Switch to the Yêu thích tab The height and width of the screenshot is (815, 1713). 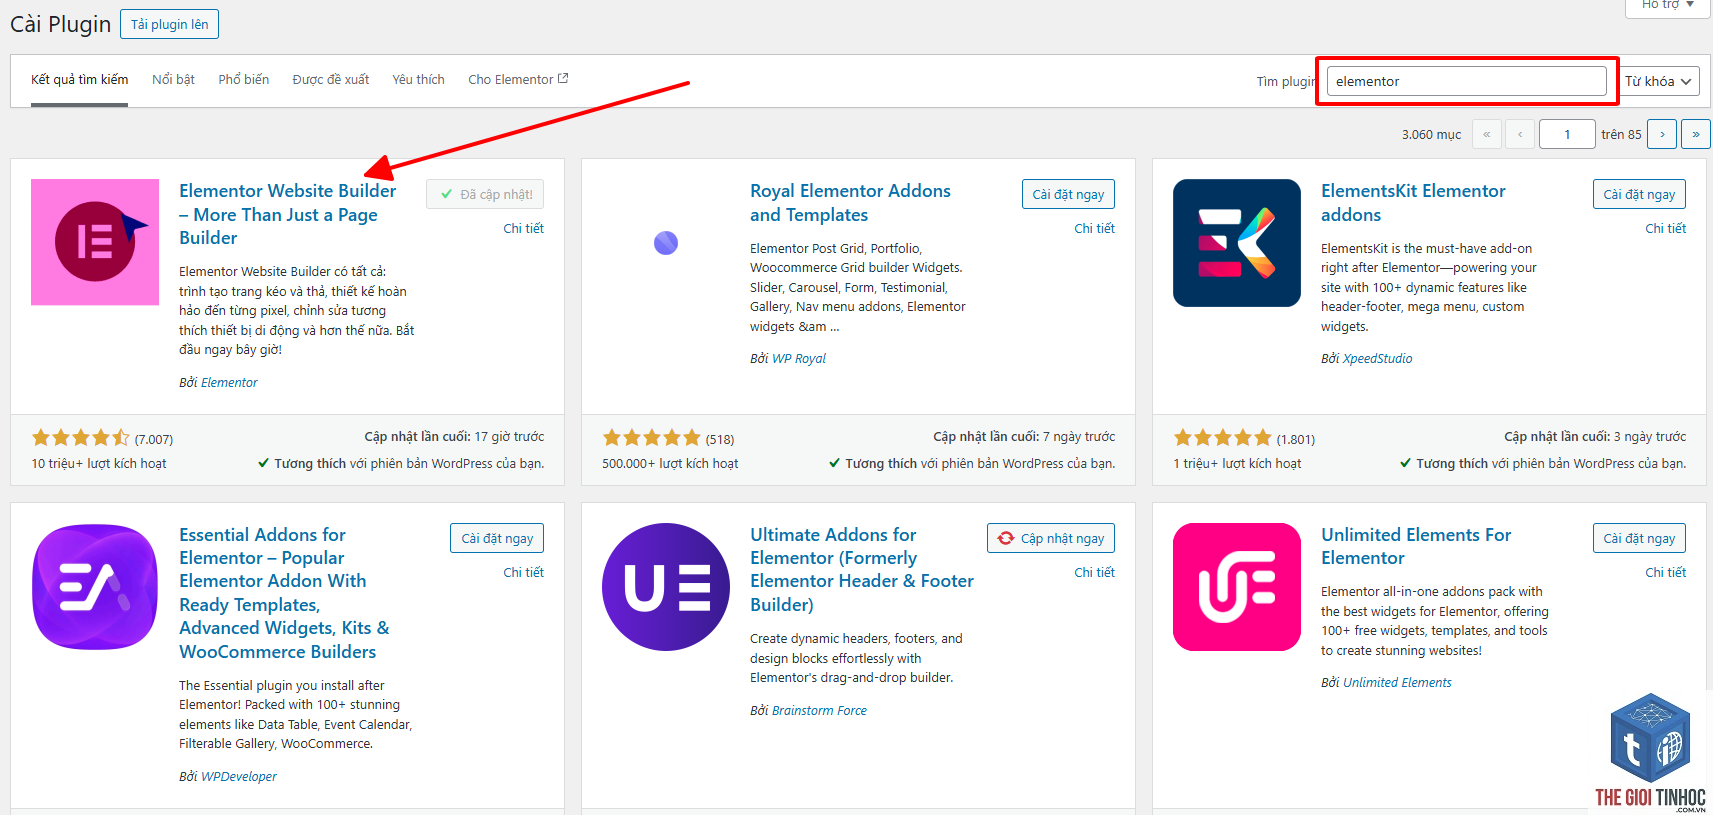tap(418, 80)
